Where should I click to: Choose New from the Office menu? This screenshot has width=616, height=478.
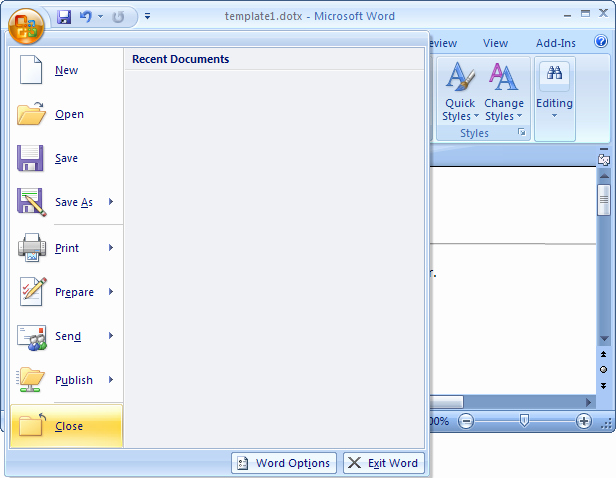[66, 70]
